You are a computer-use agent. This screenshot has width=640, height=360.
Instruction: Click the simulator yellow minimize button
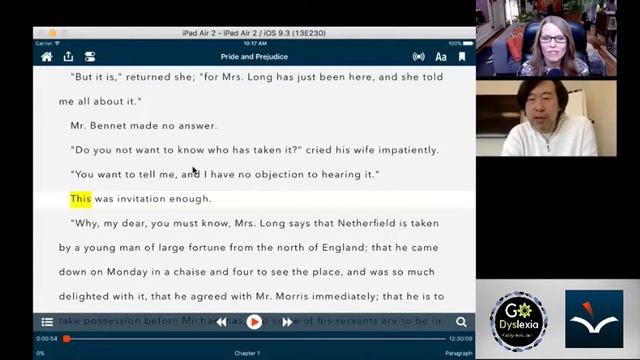(x=53, y=33)
